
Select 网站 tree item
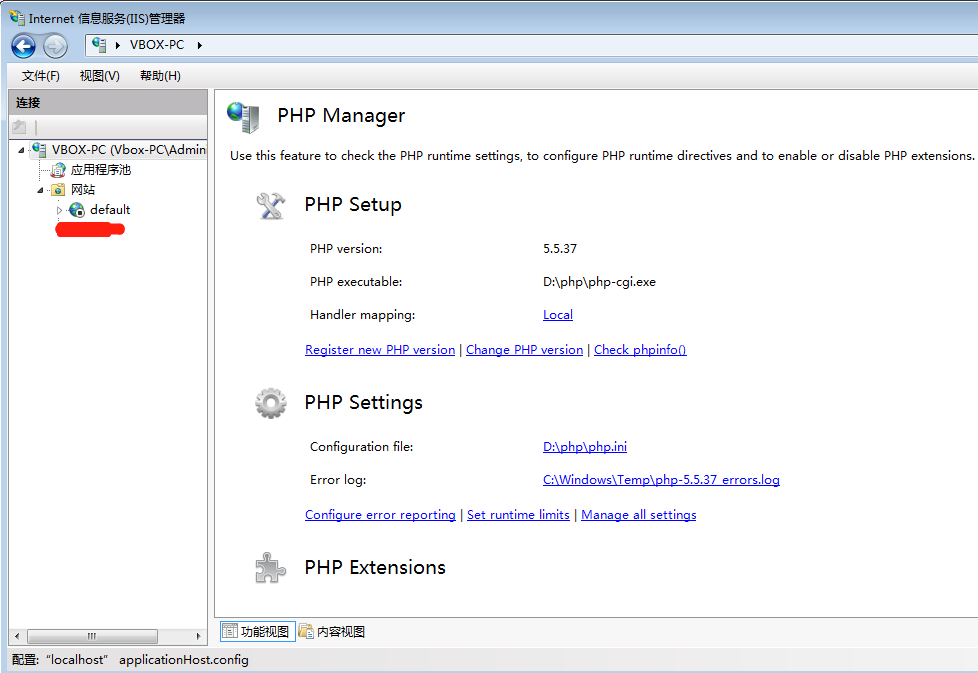pyautogui.click(x=83, y=190)
